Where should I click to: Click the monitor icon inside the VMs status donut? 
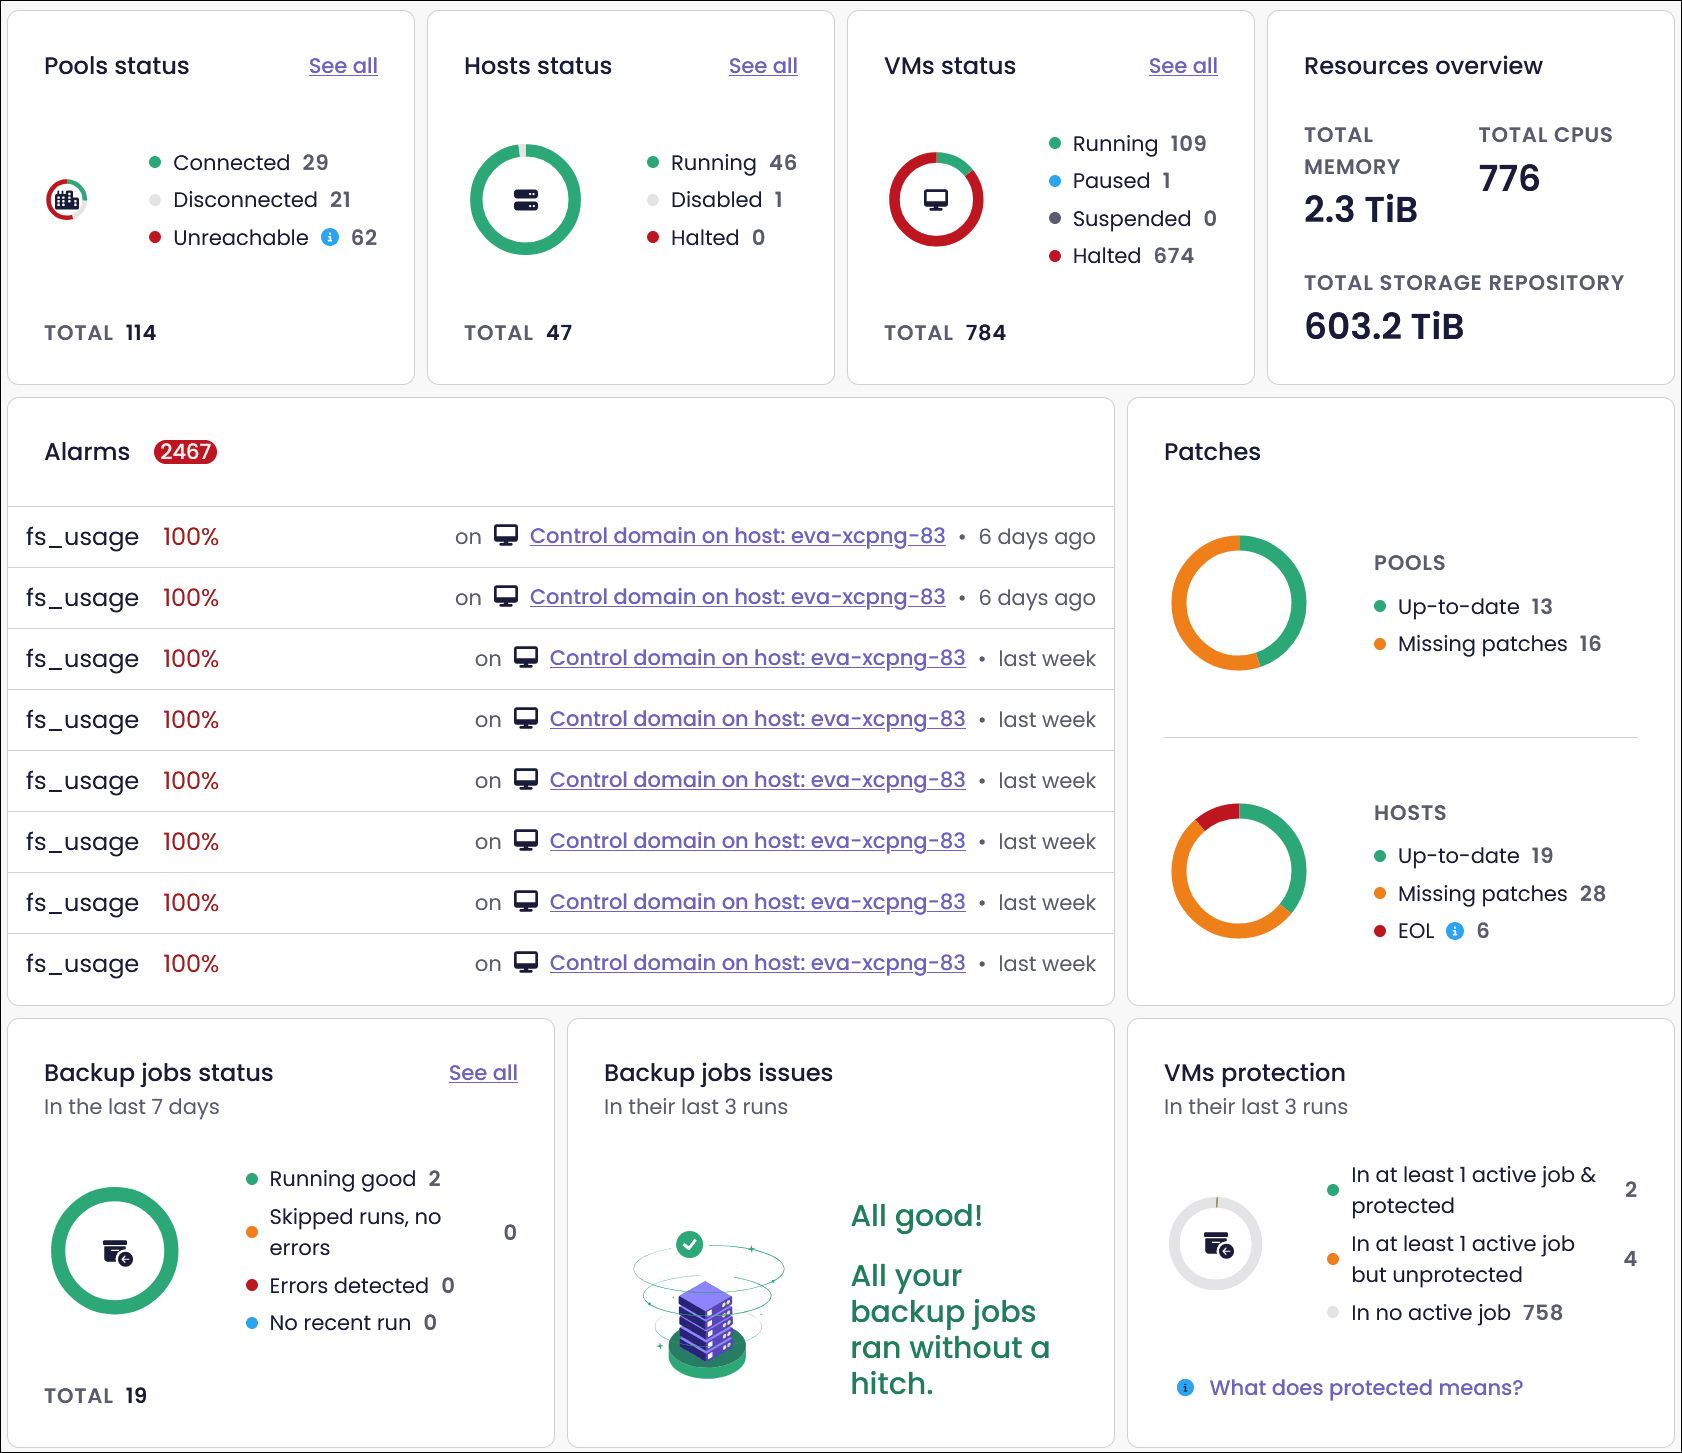pyautogui.click(x=936, y=200)
